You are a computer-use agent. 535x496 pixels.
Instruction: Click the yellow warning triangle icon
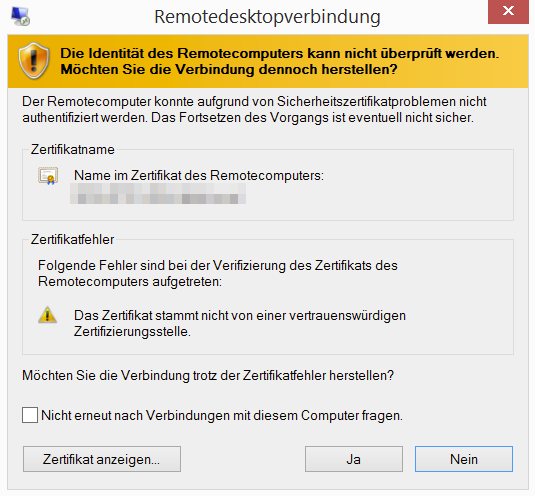click(47, 315)
